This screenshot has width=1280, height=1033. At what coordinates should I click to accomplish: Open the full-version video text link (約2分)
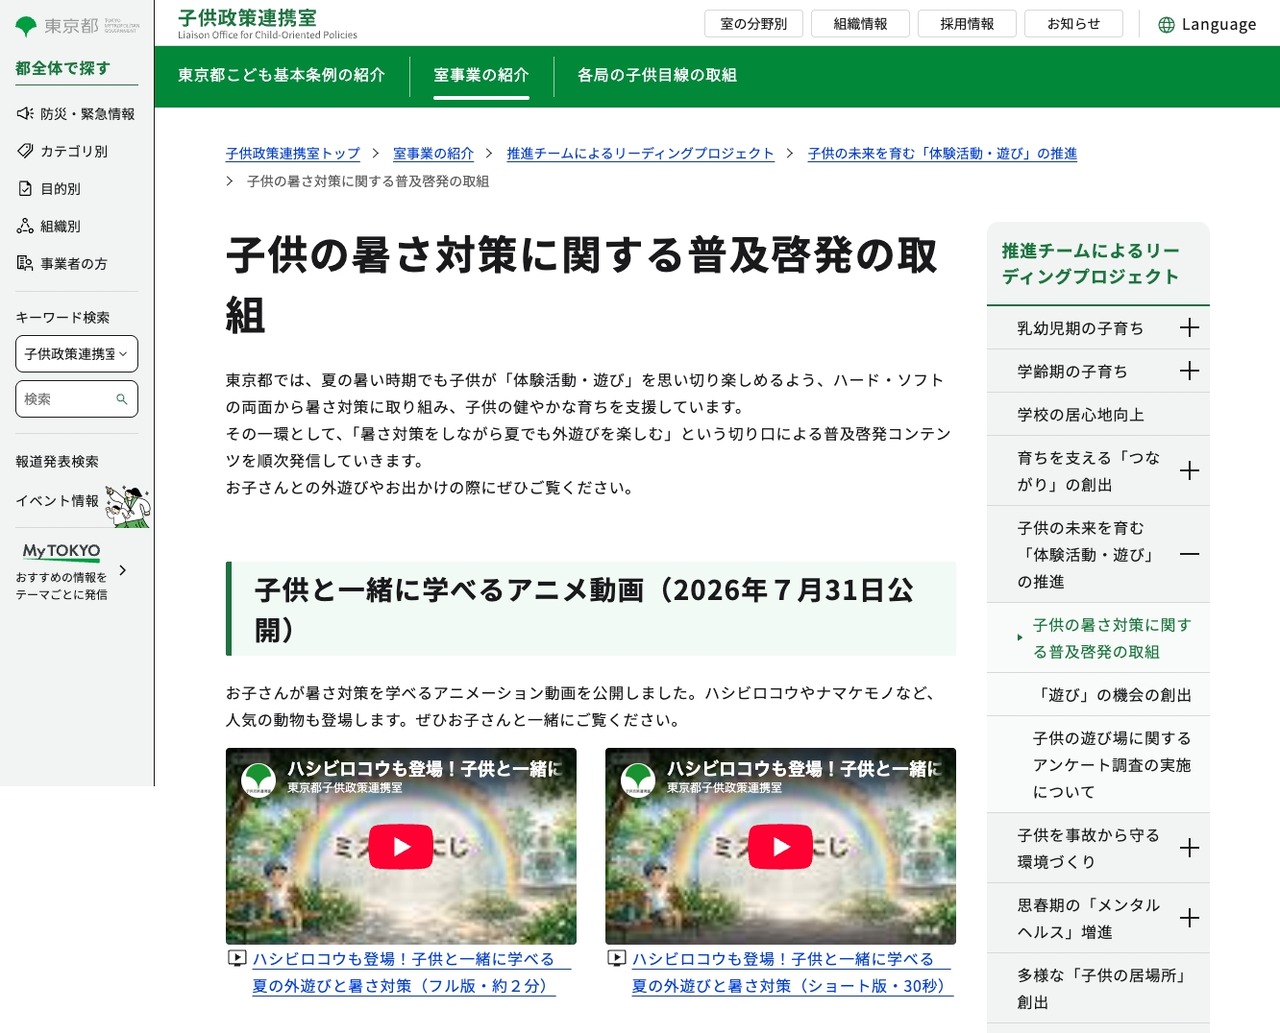pos(403,972)
